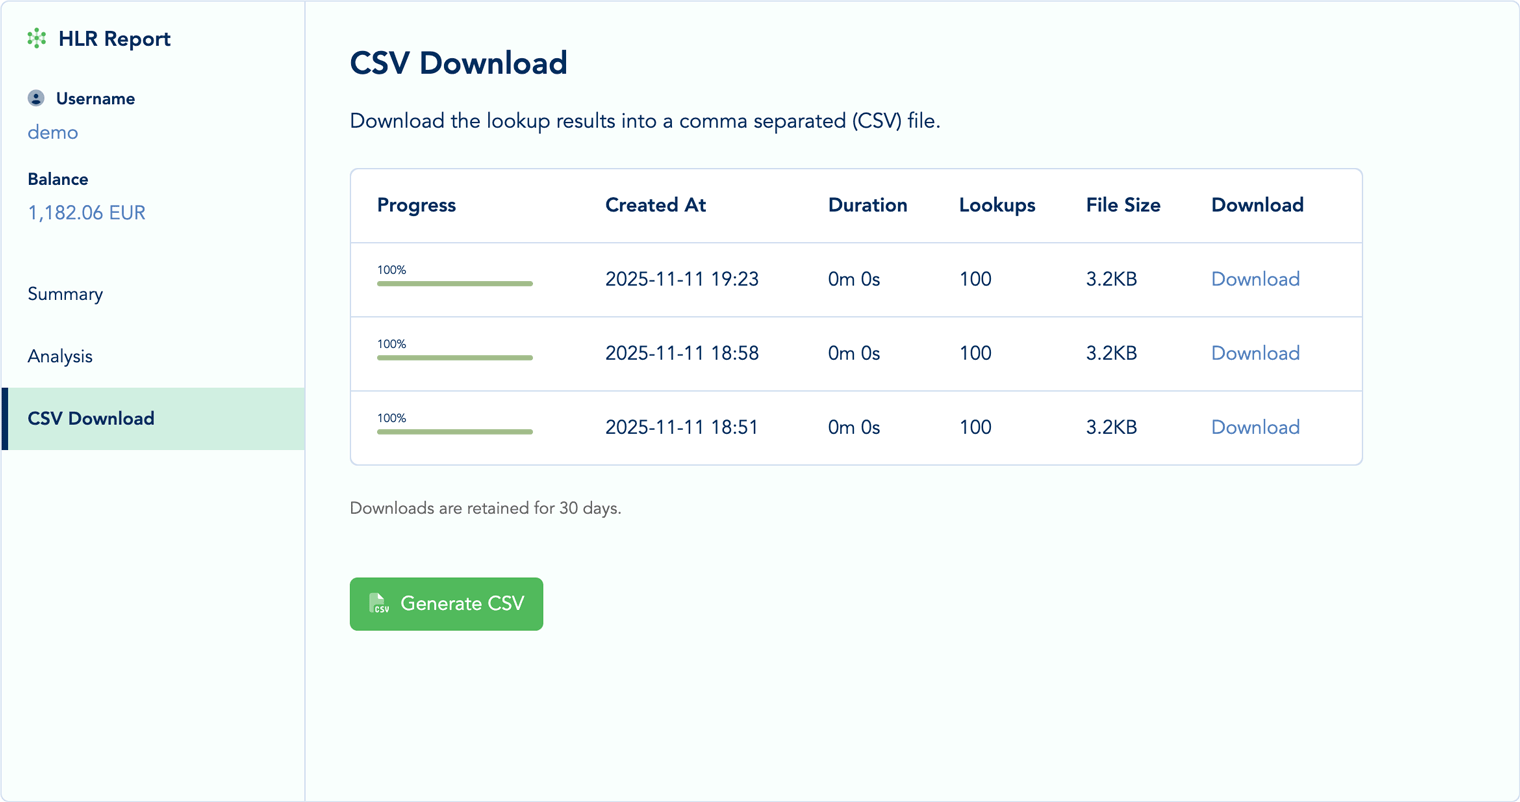This screenshot has height=802, width=1520.
Task: Click the demo username link
Action: [x=52, y=132]
